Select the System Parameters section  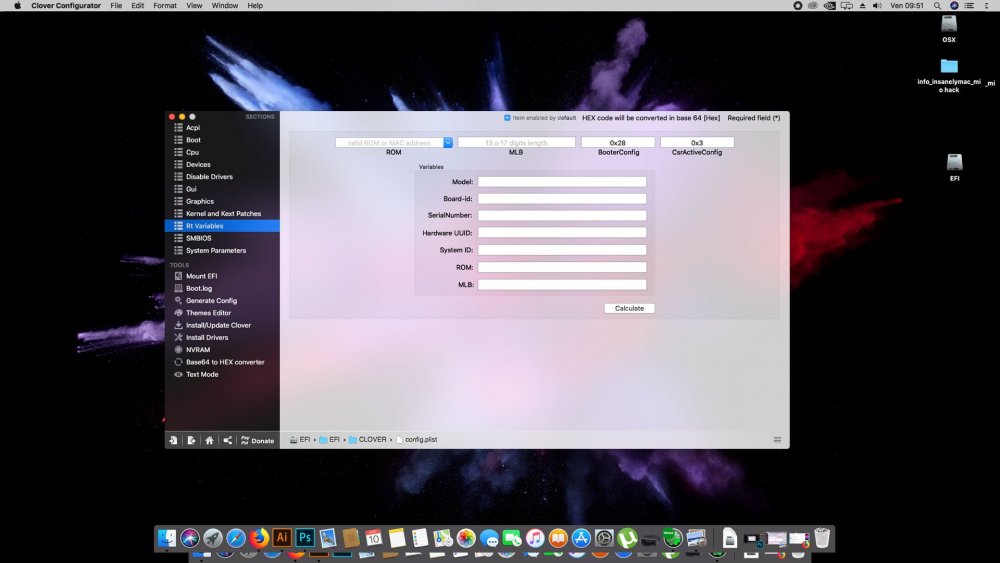coord(221,251)
